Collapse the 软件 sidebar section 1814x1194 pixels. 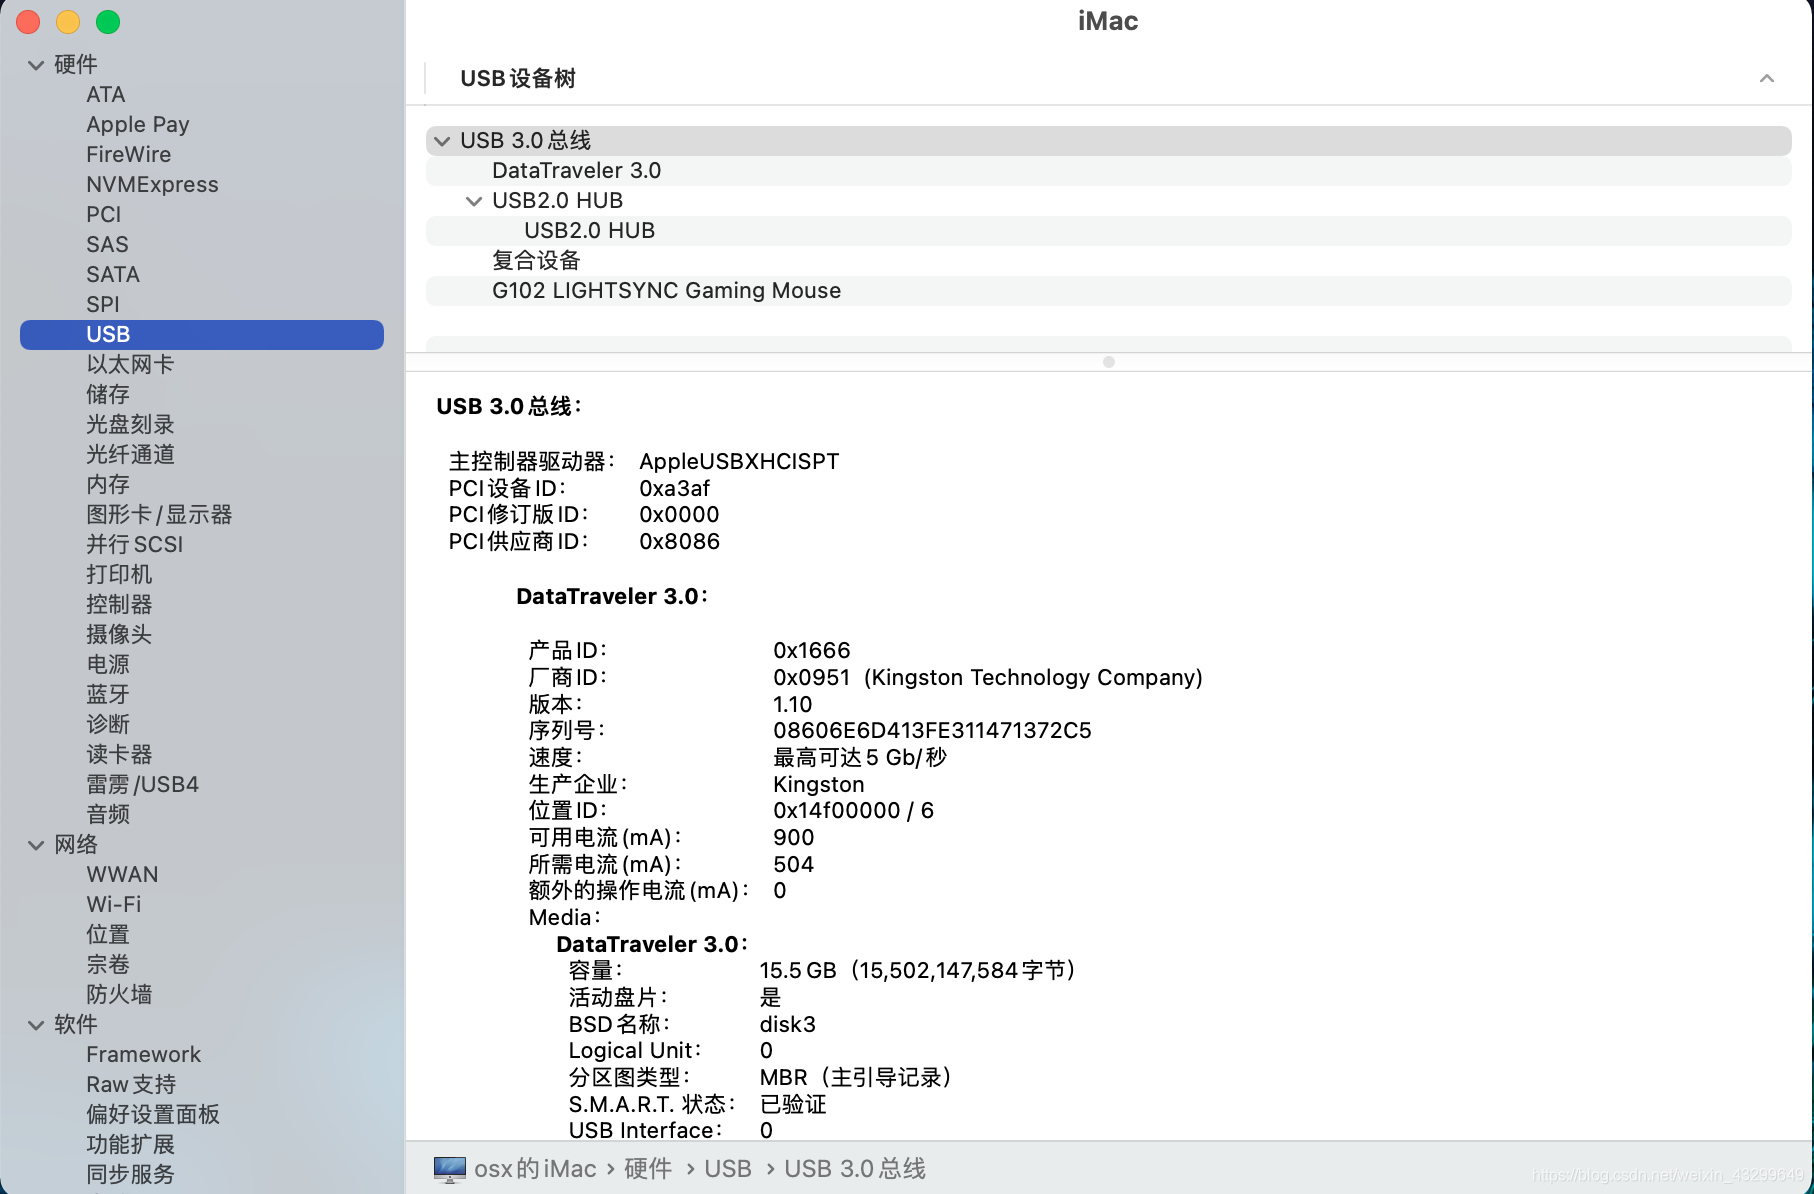[x=36, y=1025]
